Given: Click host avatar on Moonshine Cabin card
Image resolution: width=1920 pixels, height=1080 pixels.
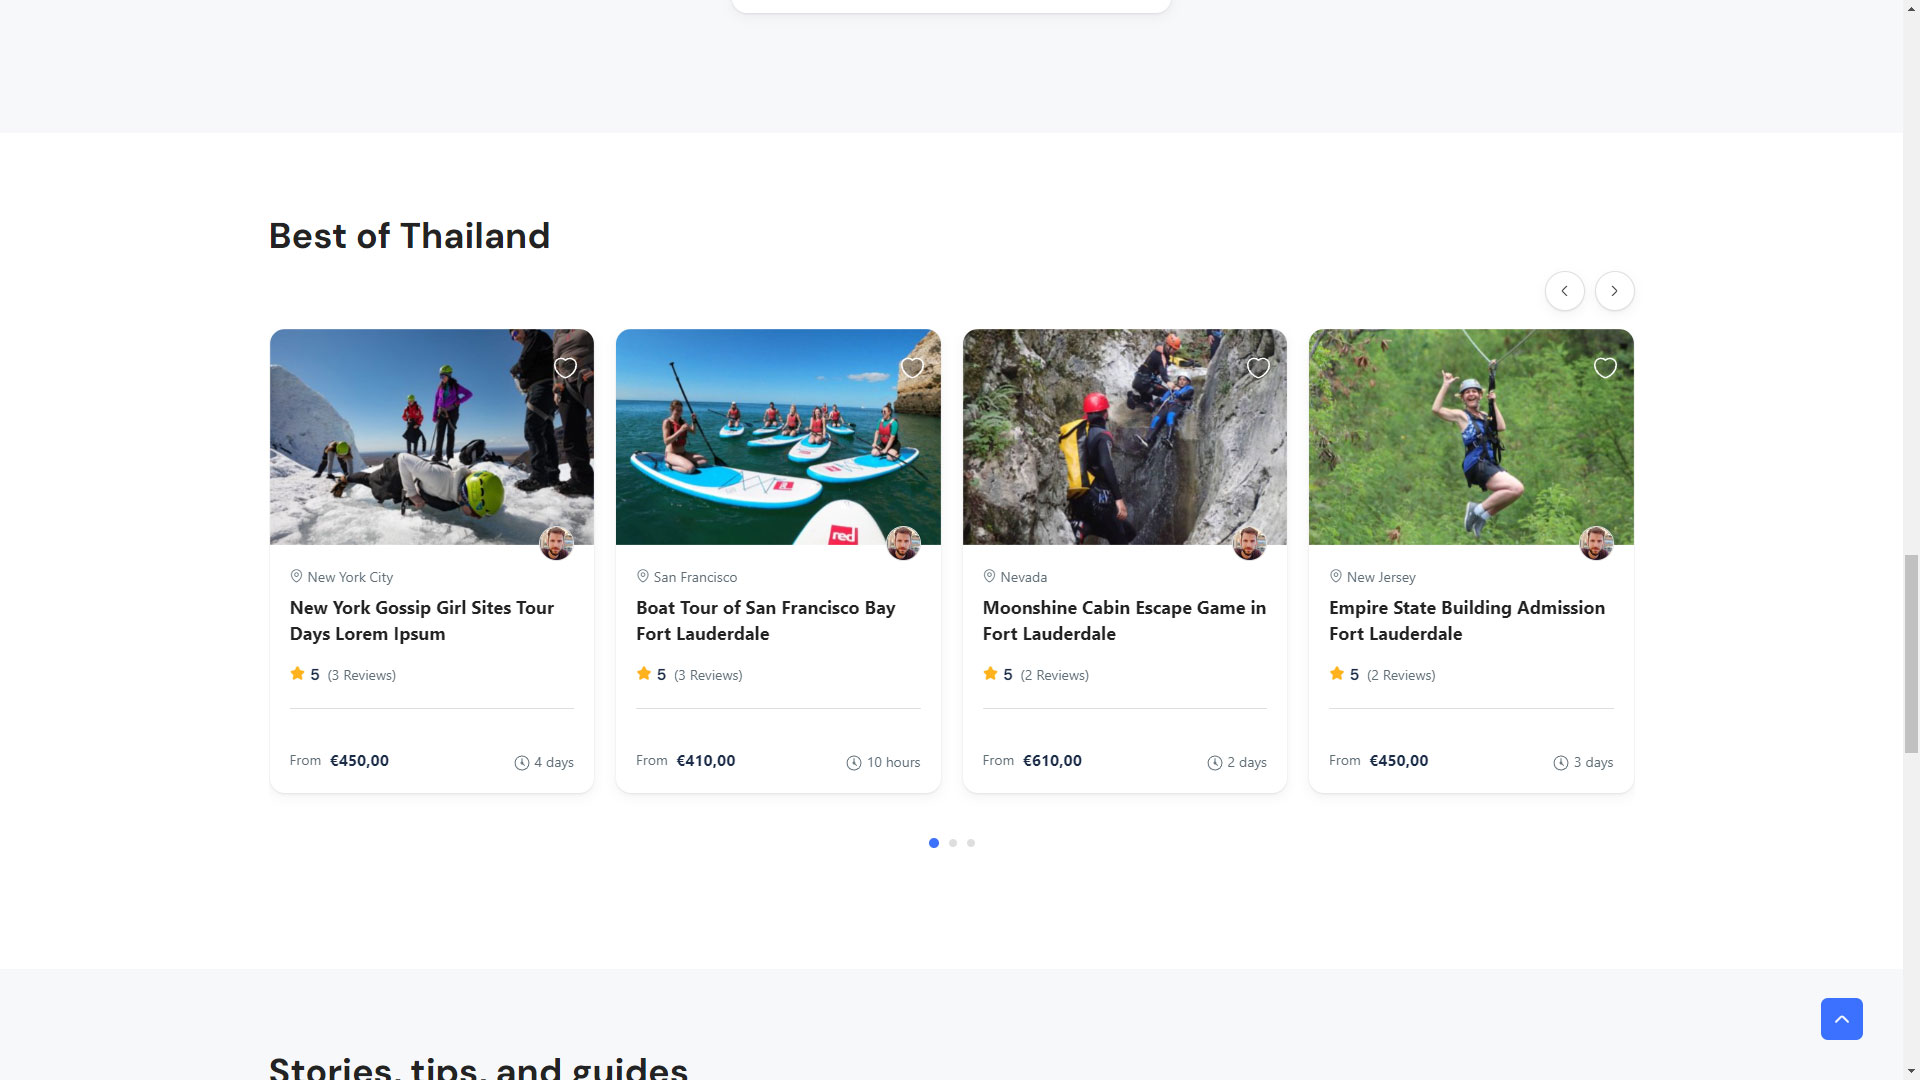Looking at the screenshot, I should click(x=1249, y=543).
